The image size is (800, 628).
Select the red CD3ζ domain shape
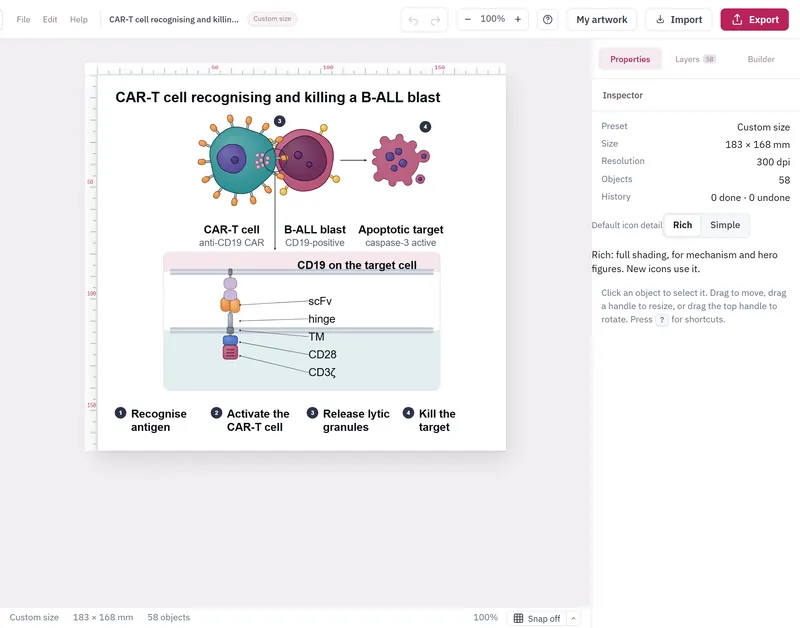[x=230, y=352]
